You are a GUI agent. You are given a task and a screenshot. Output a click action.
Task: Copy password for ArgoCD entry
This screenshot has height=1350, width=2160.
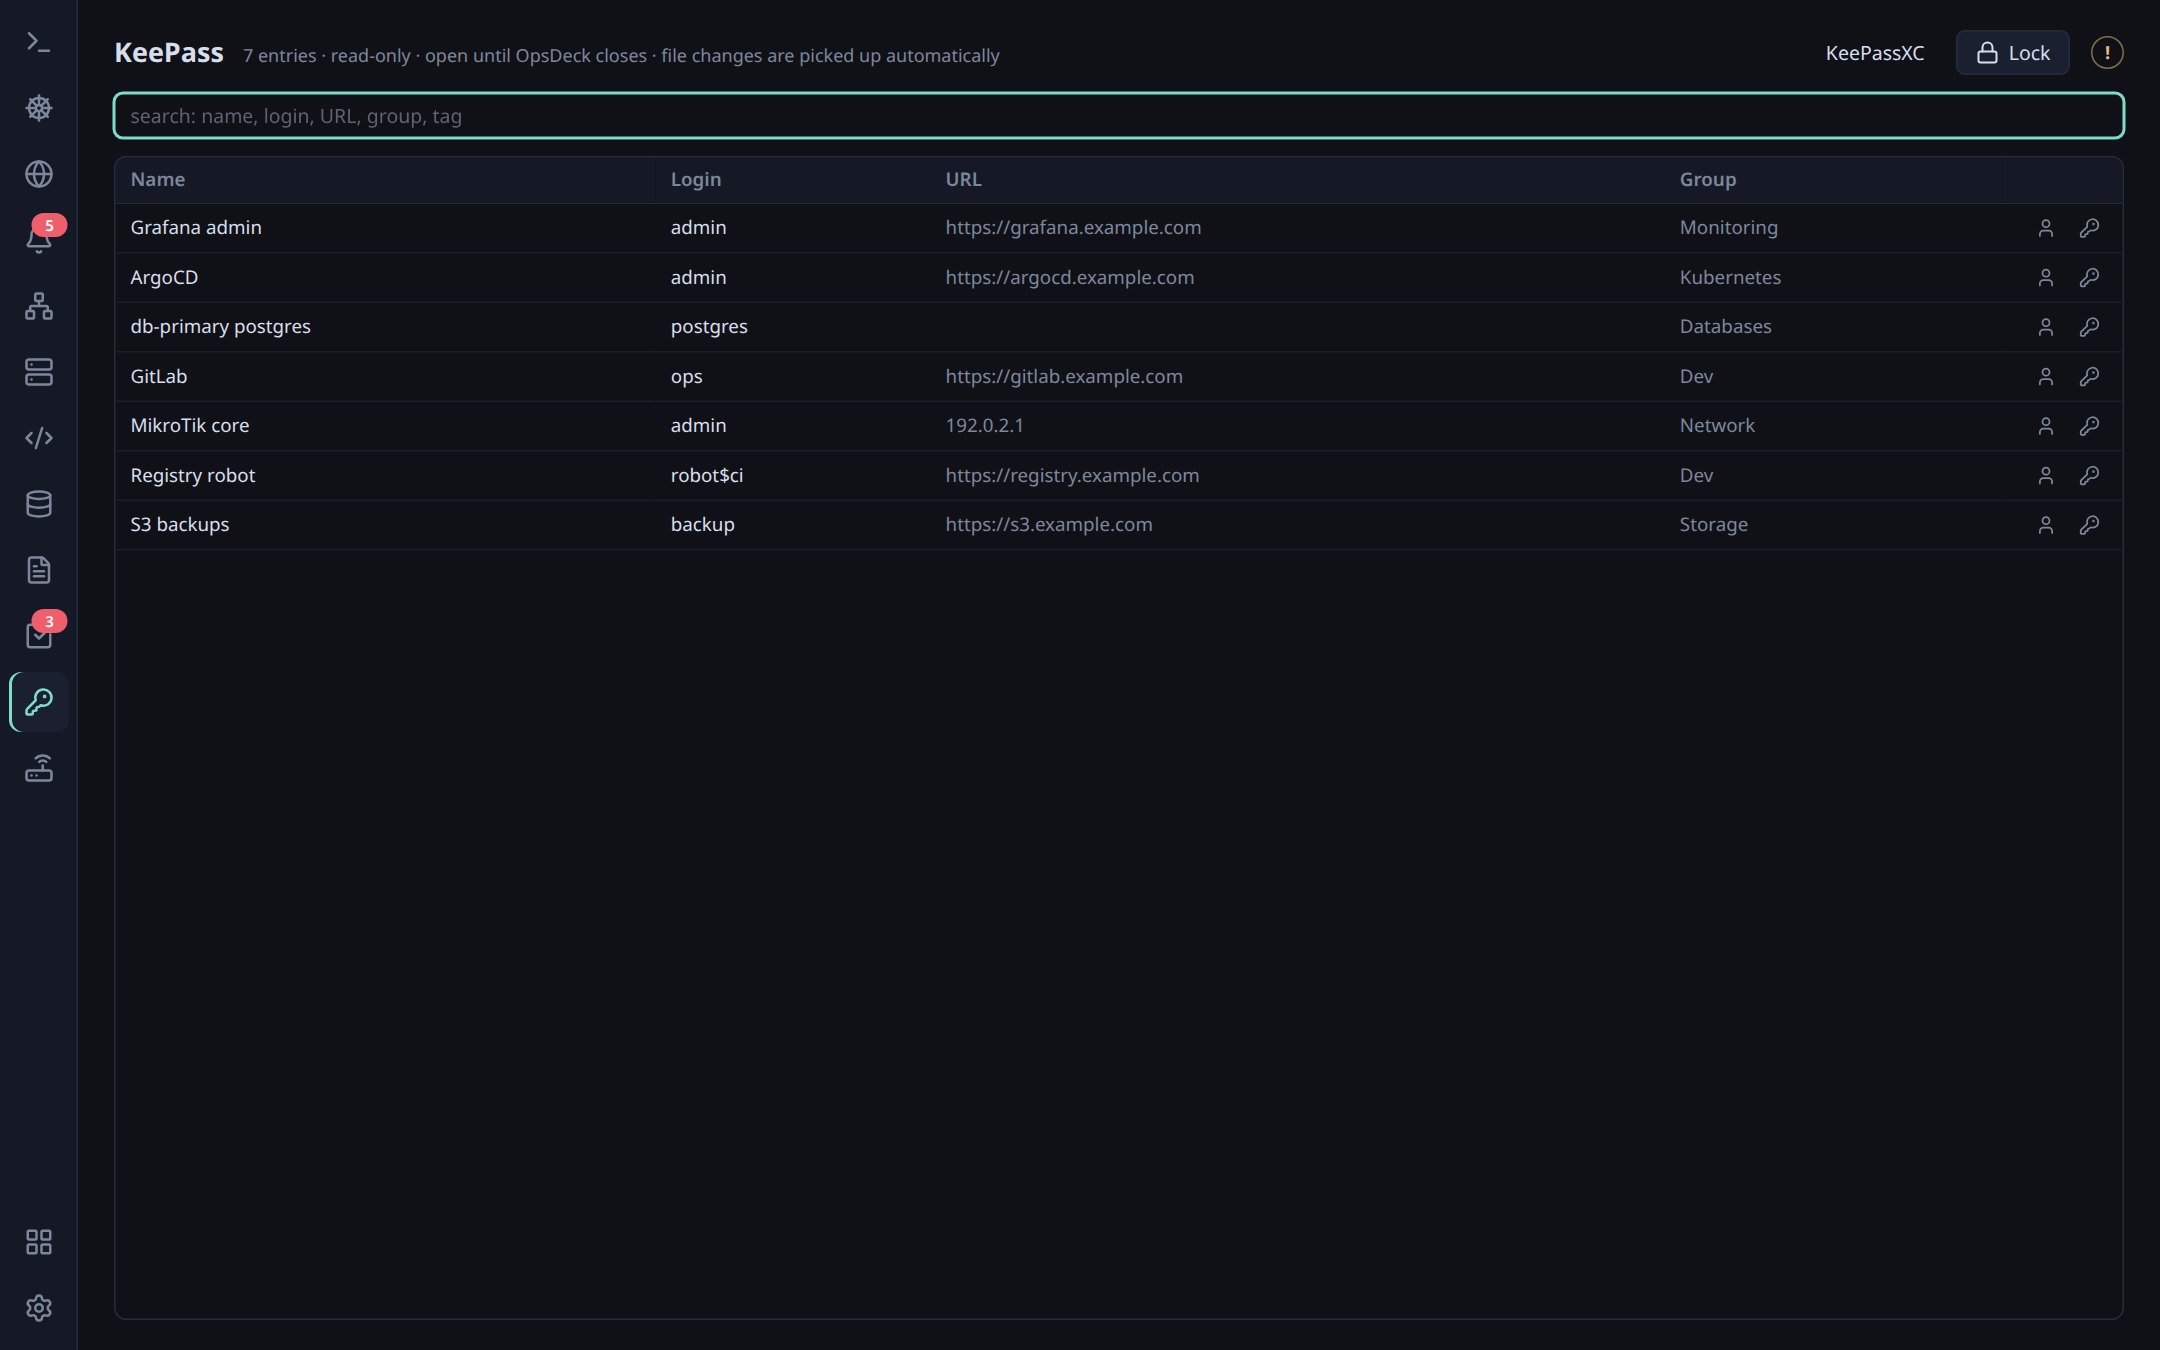click(x=2089, y=277)
